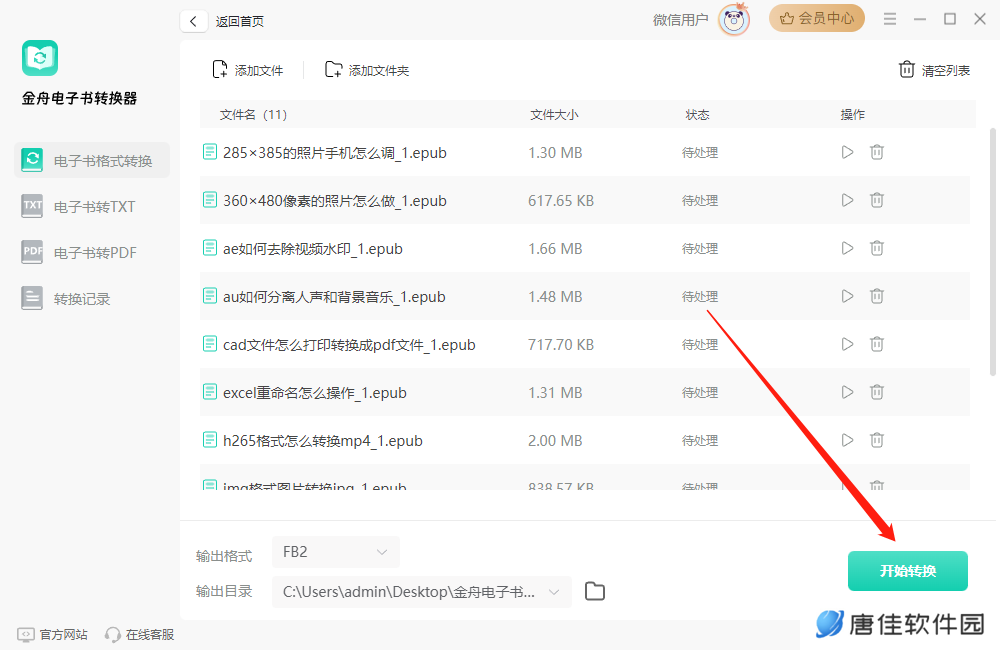Switch to 电子书转PDF mode
This screenshot has width=1000, height=650.
point(79,253)
